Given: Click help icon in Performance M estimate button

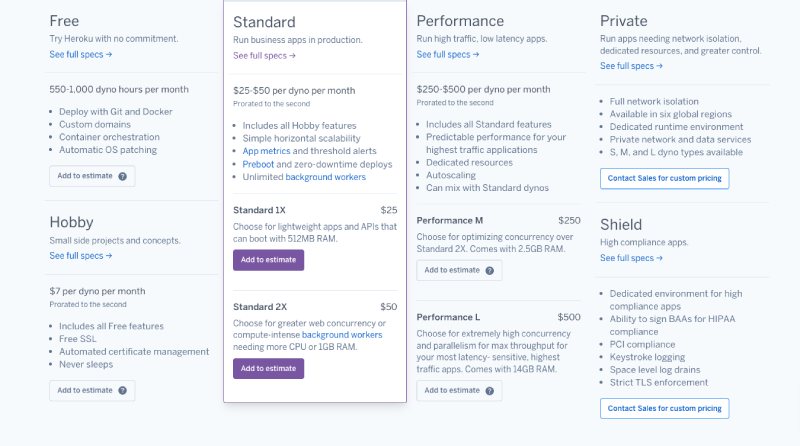Looking at the screenshot, I should pos(490,270).
